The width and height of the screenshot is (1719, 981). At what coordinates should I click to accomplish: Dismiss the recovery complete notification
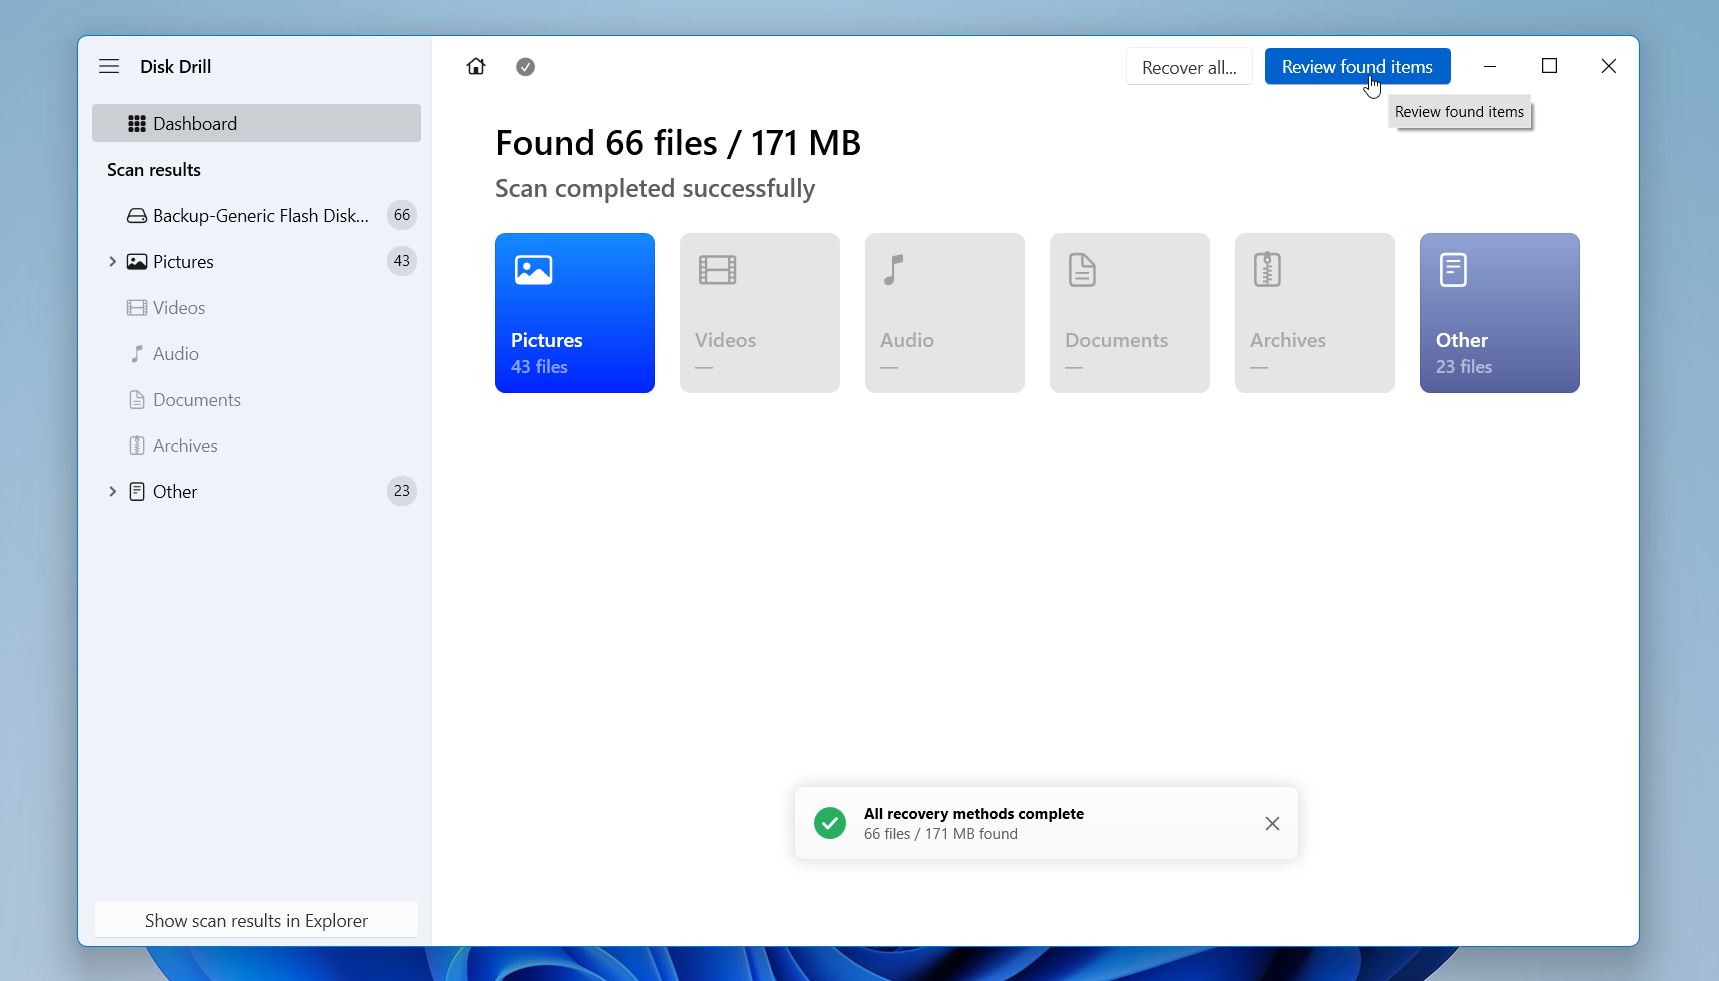coord(1272,823)
